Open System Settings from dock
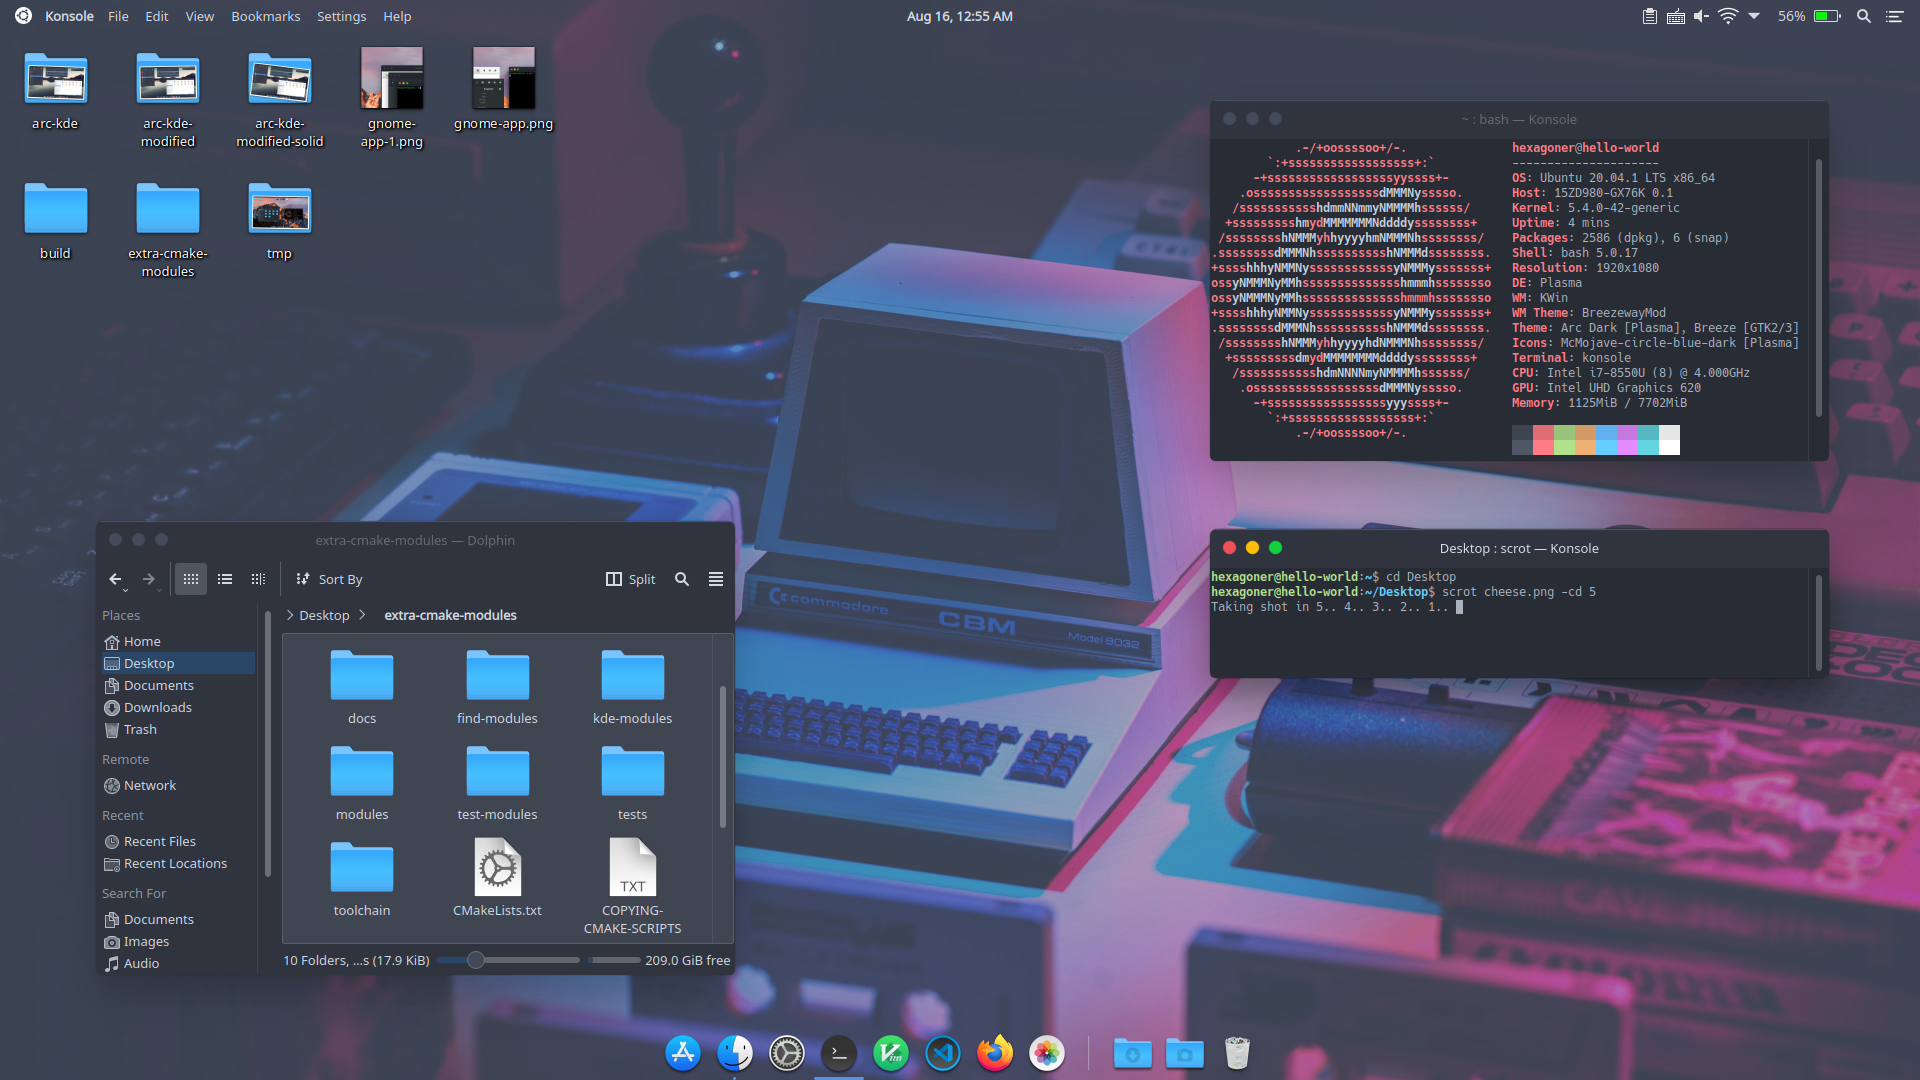1920x1080 pixels. pyautogui.click(x=787, y=1052)
